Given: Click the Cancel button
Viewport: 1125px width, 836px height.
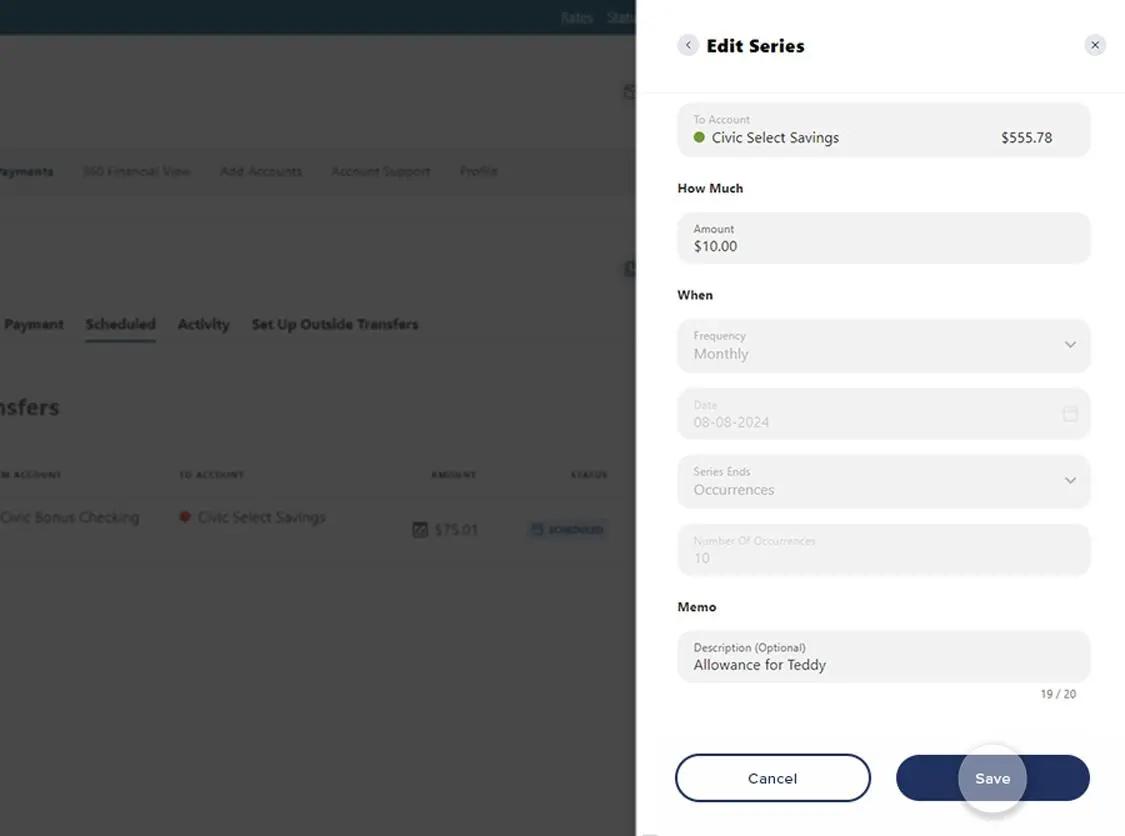Looking at the screenshot, I should click(x=772, y=777).
